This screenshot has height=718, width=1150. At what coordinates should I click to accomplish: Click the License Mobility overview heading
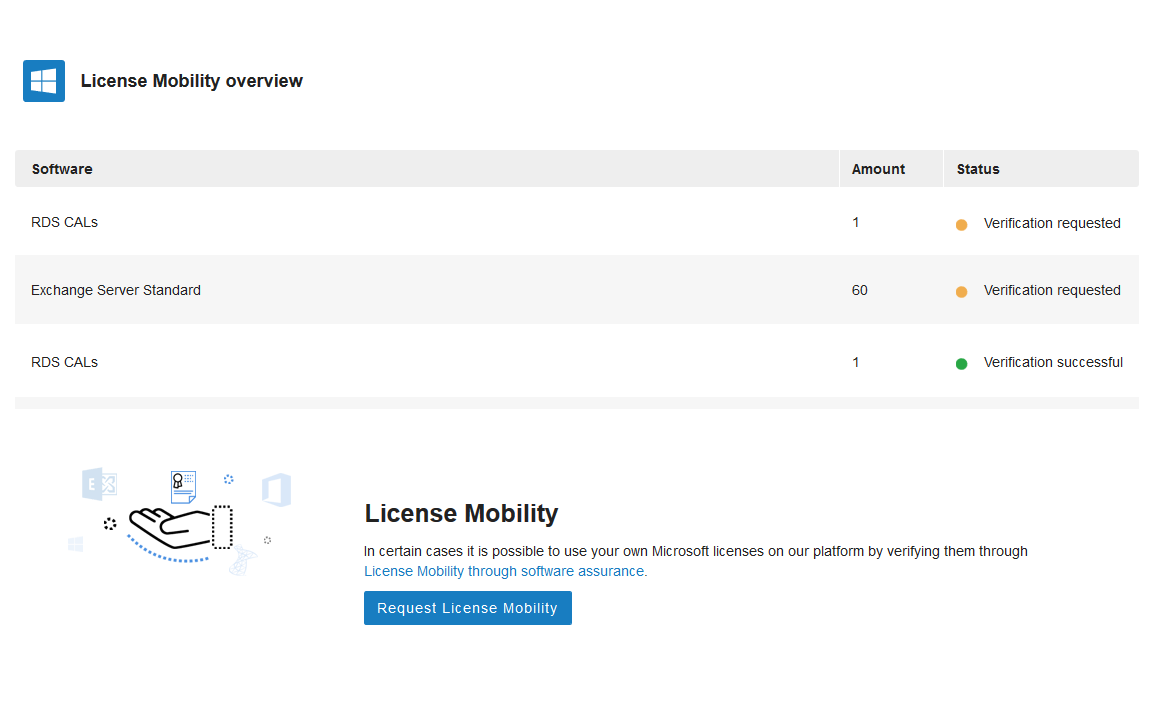pos(191,81)
